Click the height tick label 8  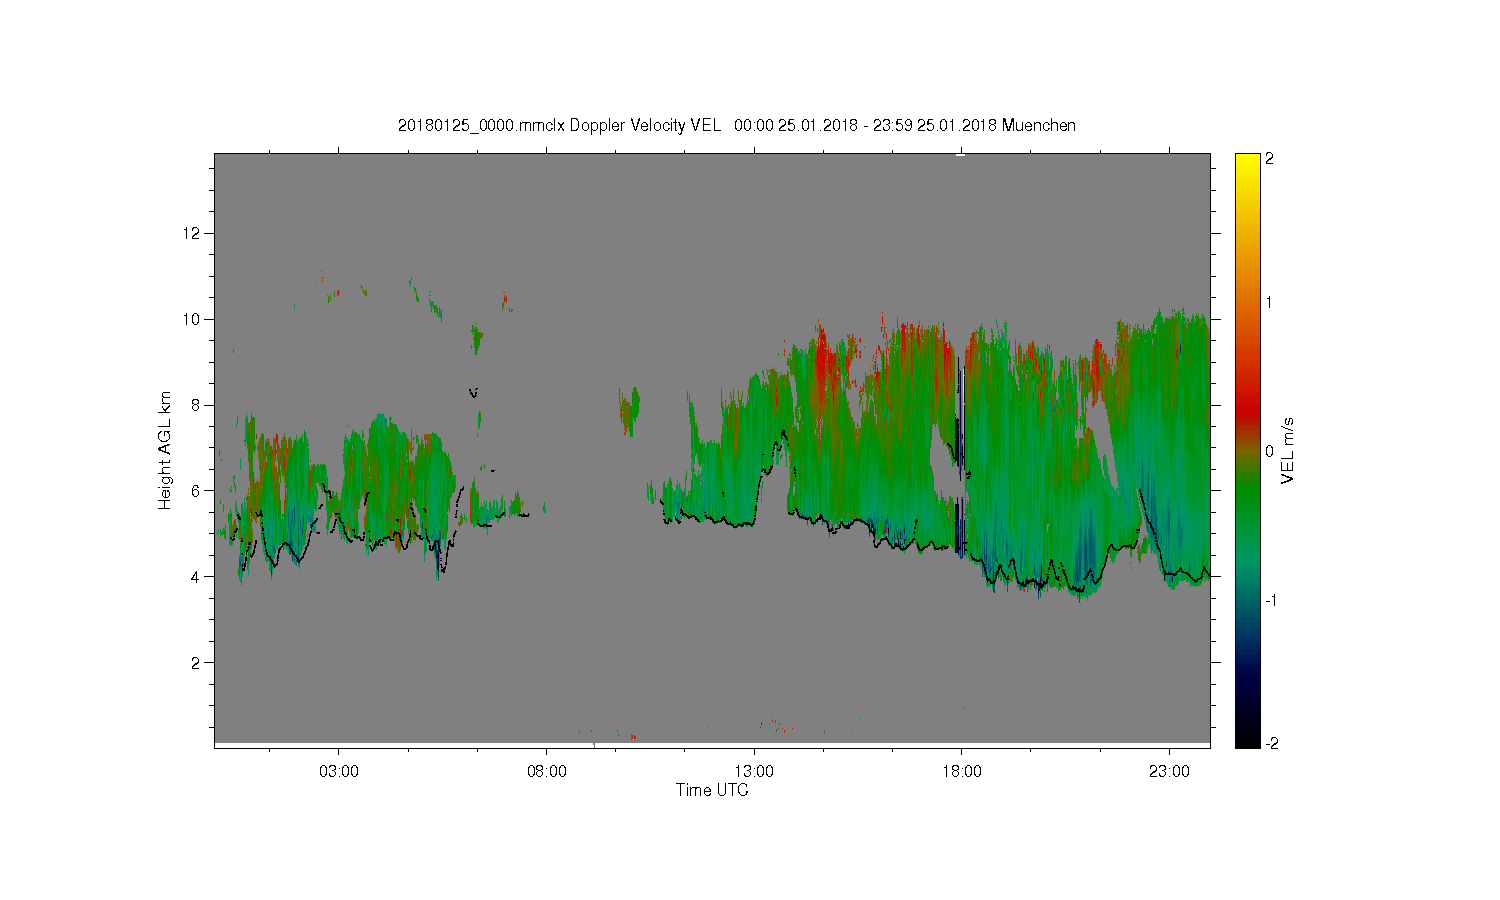click(196, 405)
